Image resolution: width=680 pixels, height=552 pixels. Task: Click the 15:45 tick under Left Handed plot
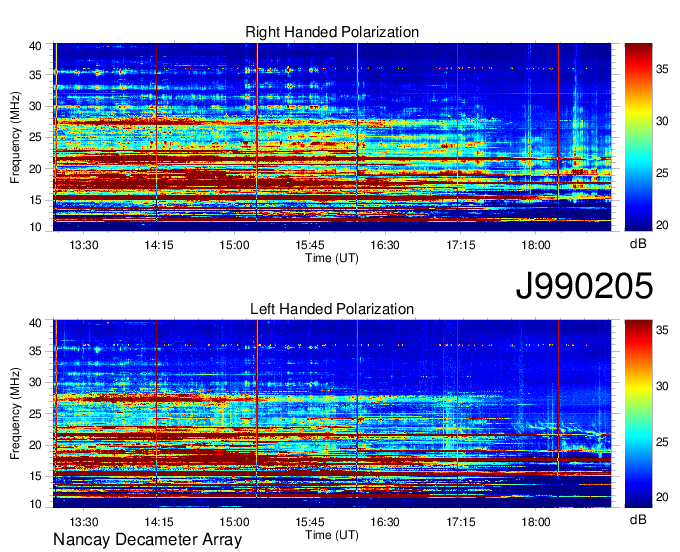click(310, 522)
